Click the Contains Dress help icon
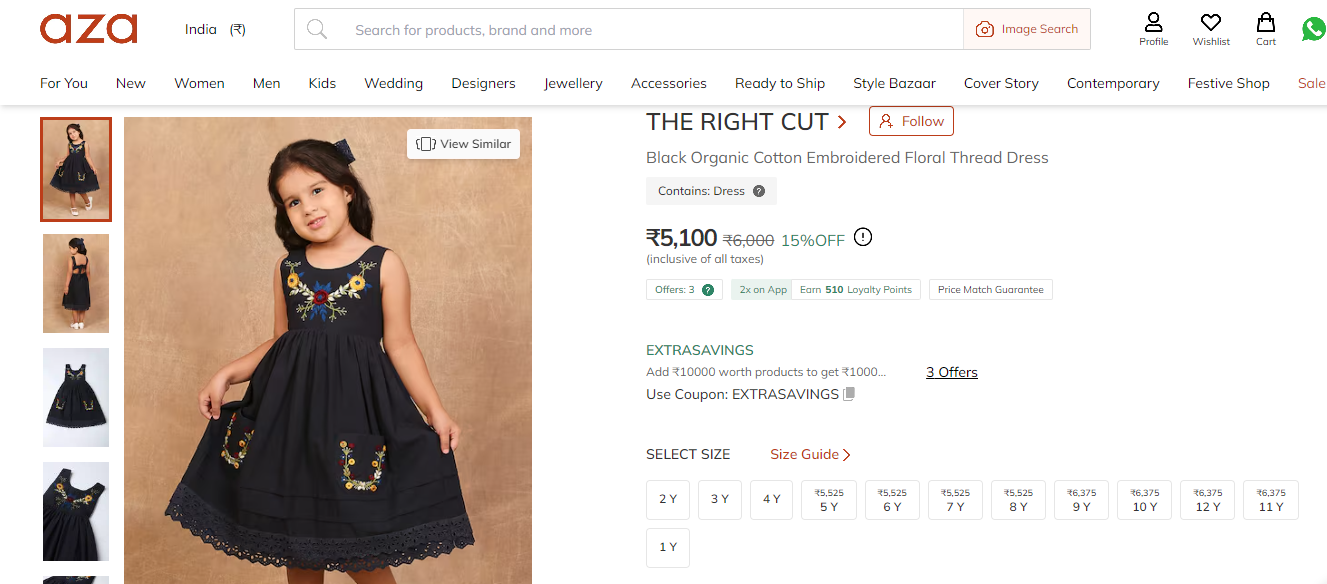Image resolution: width=1327 pixels, height=584 pixels. tap(759, 191)
